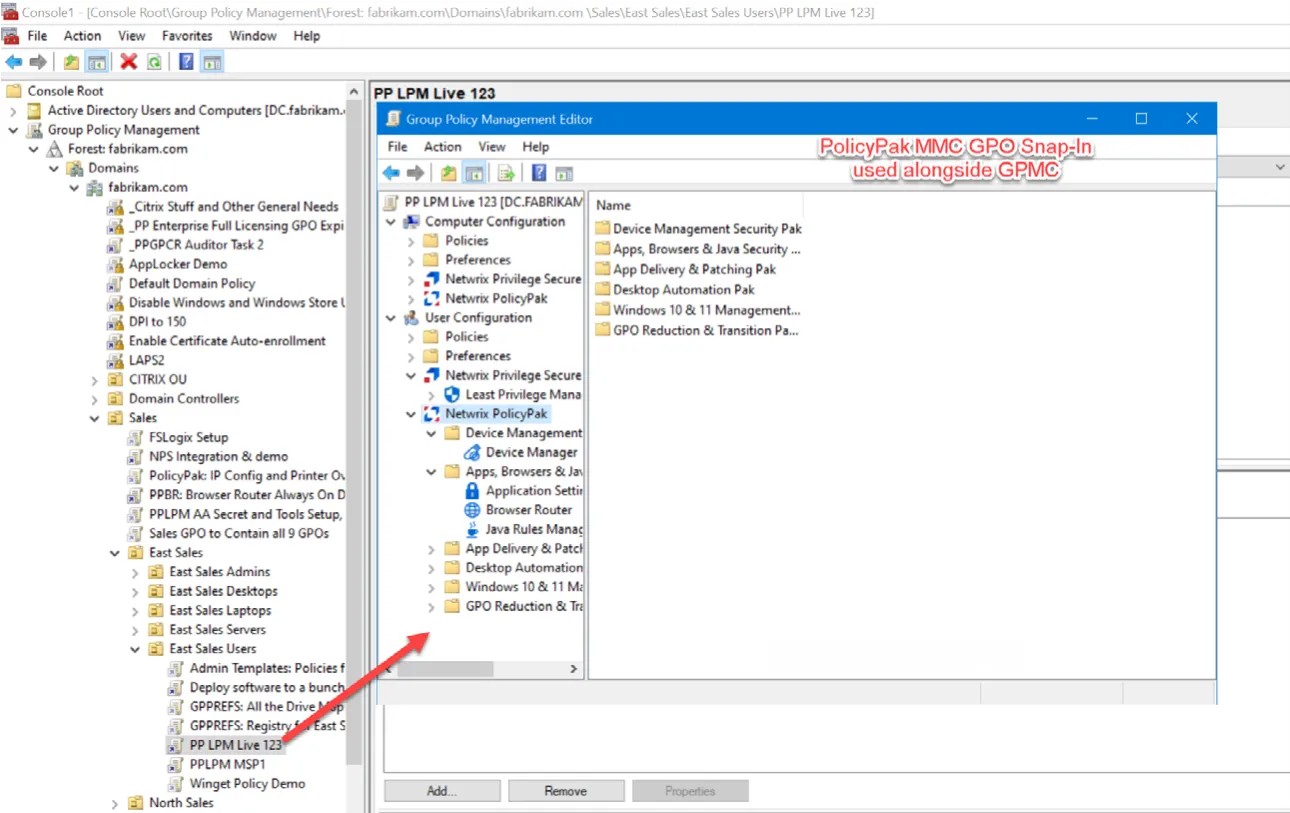Collapse Computer Configuration in Editor tree
Image resolution: width=1290 pixels, height=813 pixels.
pos(391,222)
